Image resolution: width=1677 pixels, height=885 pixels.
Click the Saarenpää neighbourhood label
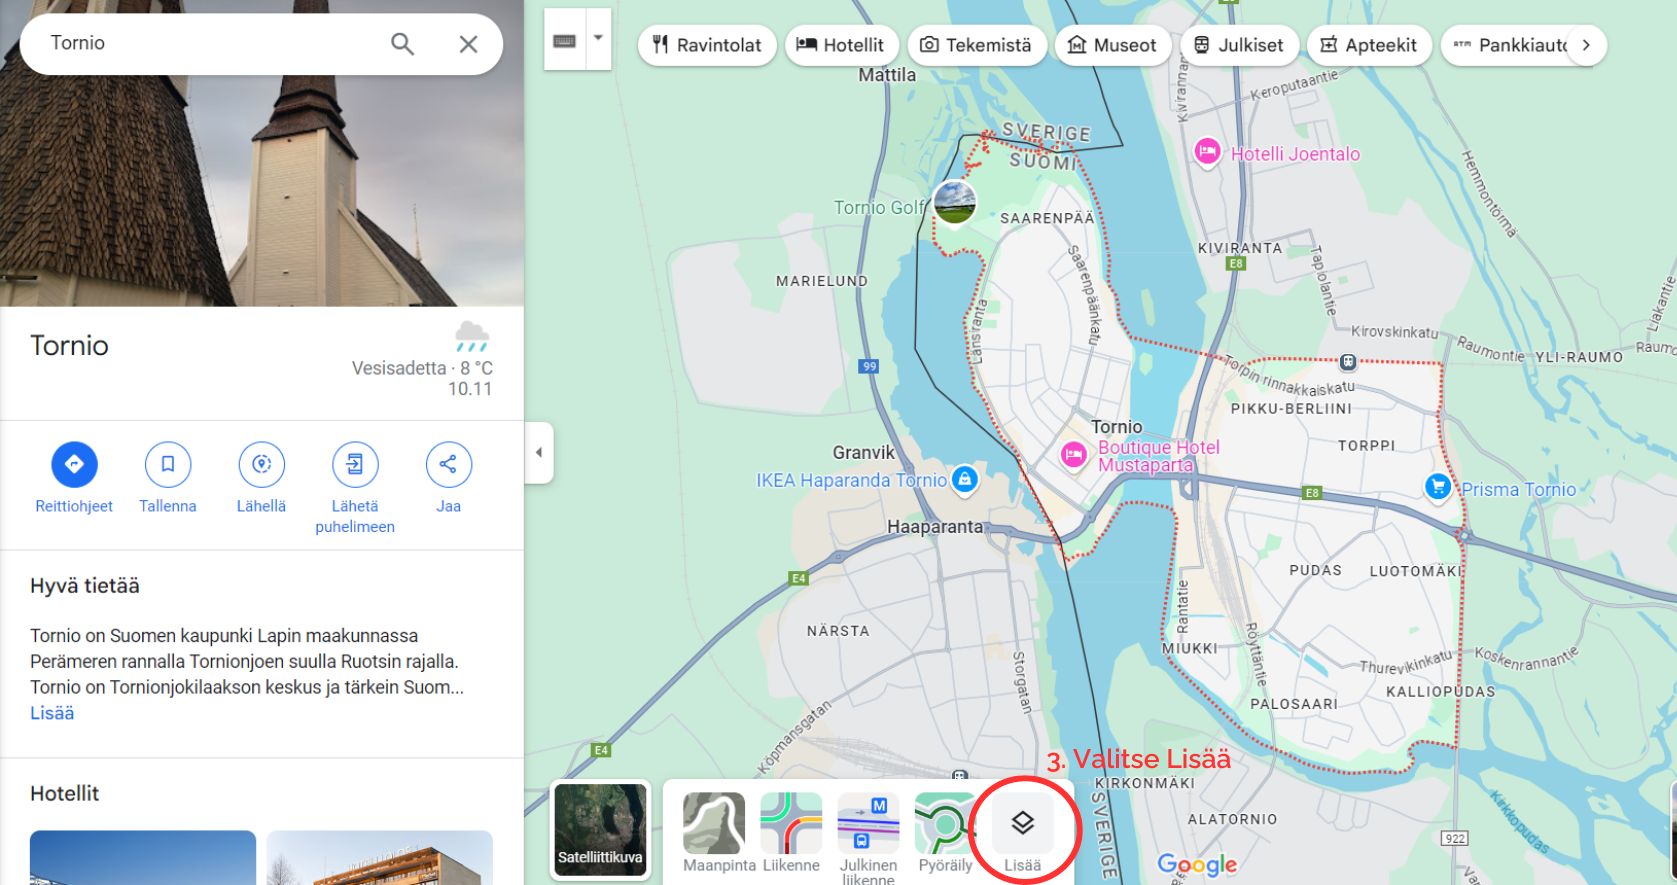[1047, 218]
